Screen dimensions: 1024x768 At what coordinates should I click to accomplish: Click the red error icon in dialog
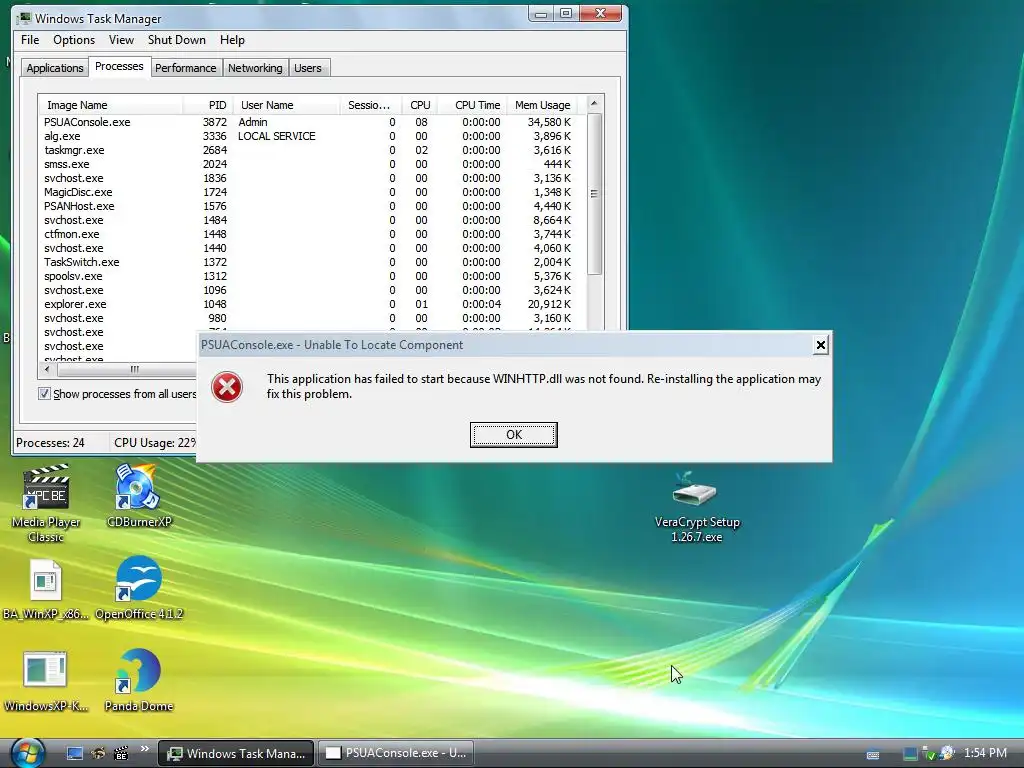(227, 387)
